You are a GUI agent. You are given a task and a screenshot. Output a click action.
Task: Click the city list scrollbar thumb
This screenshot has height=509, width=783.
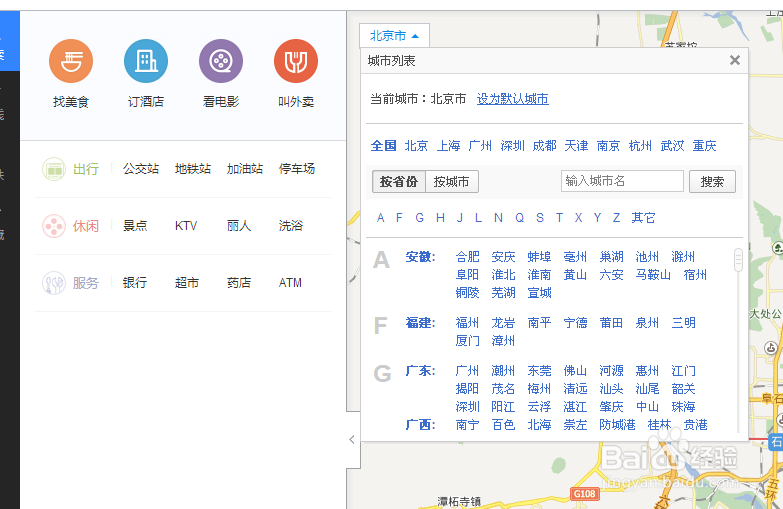738,260
